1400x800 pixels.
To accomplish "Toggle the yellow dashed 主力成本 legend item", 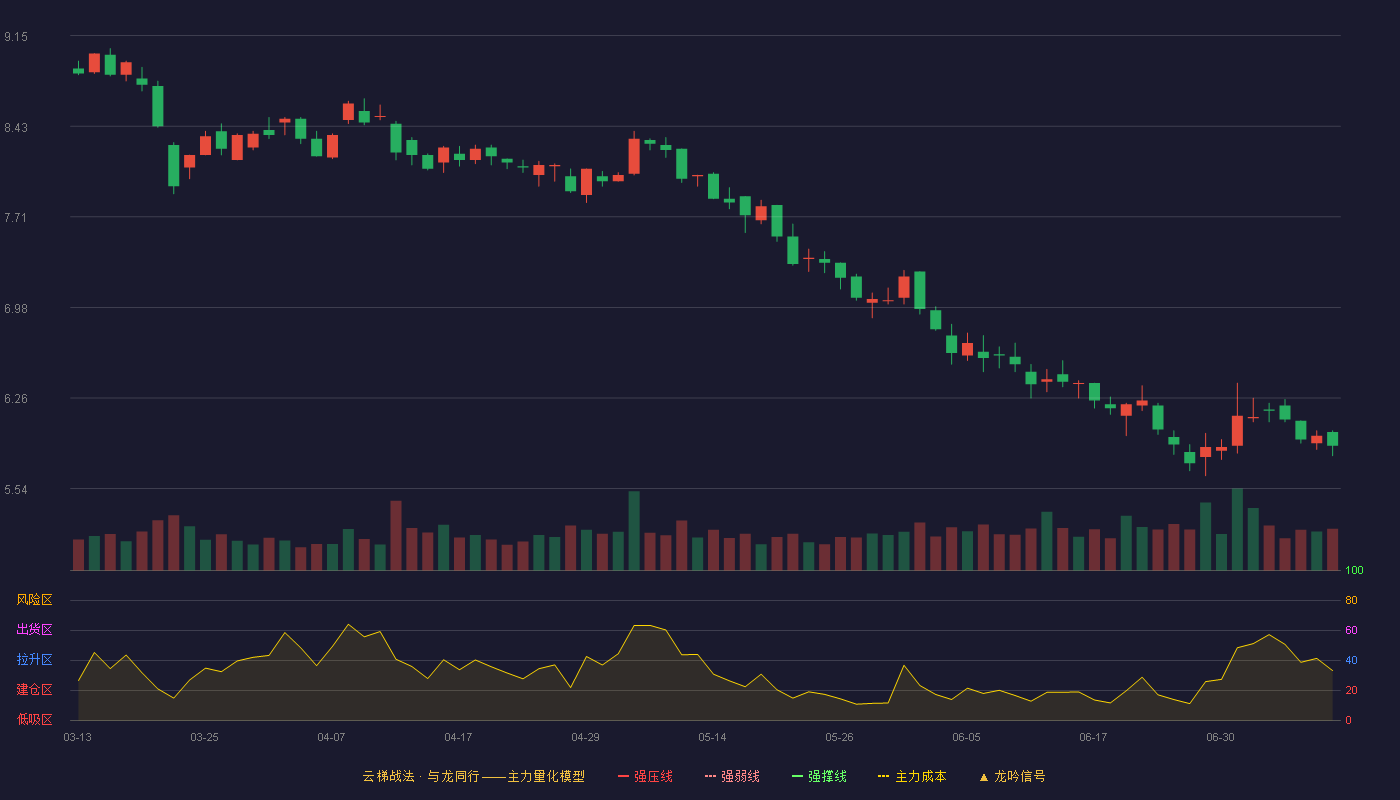I will pyautogui.click(x=912, y=776).
